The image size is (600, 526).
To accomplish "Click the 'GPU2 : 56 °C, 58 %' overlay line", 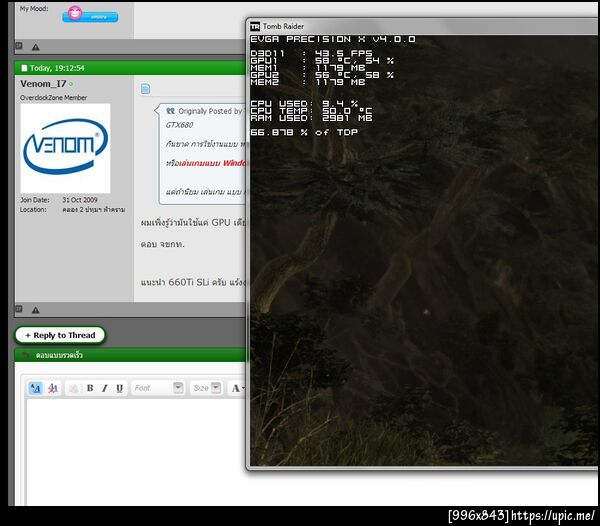I will coord(322,75).
